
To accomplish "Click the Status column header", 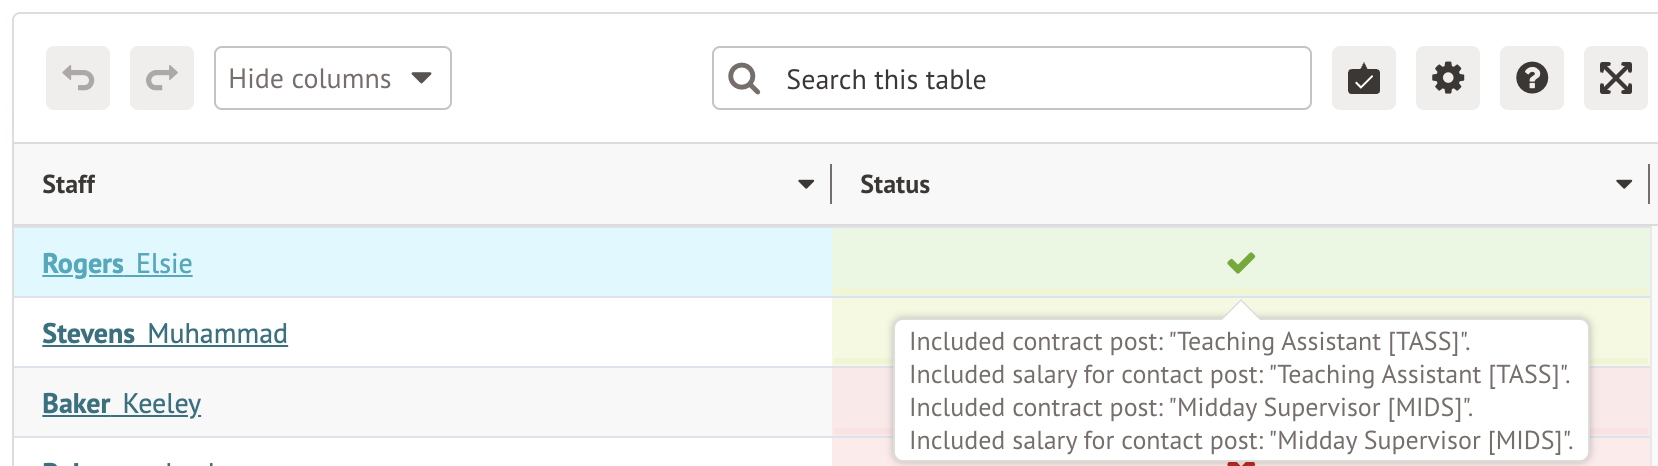I will click(x=895, y=184).
